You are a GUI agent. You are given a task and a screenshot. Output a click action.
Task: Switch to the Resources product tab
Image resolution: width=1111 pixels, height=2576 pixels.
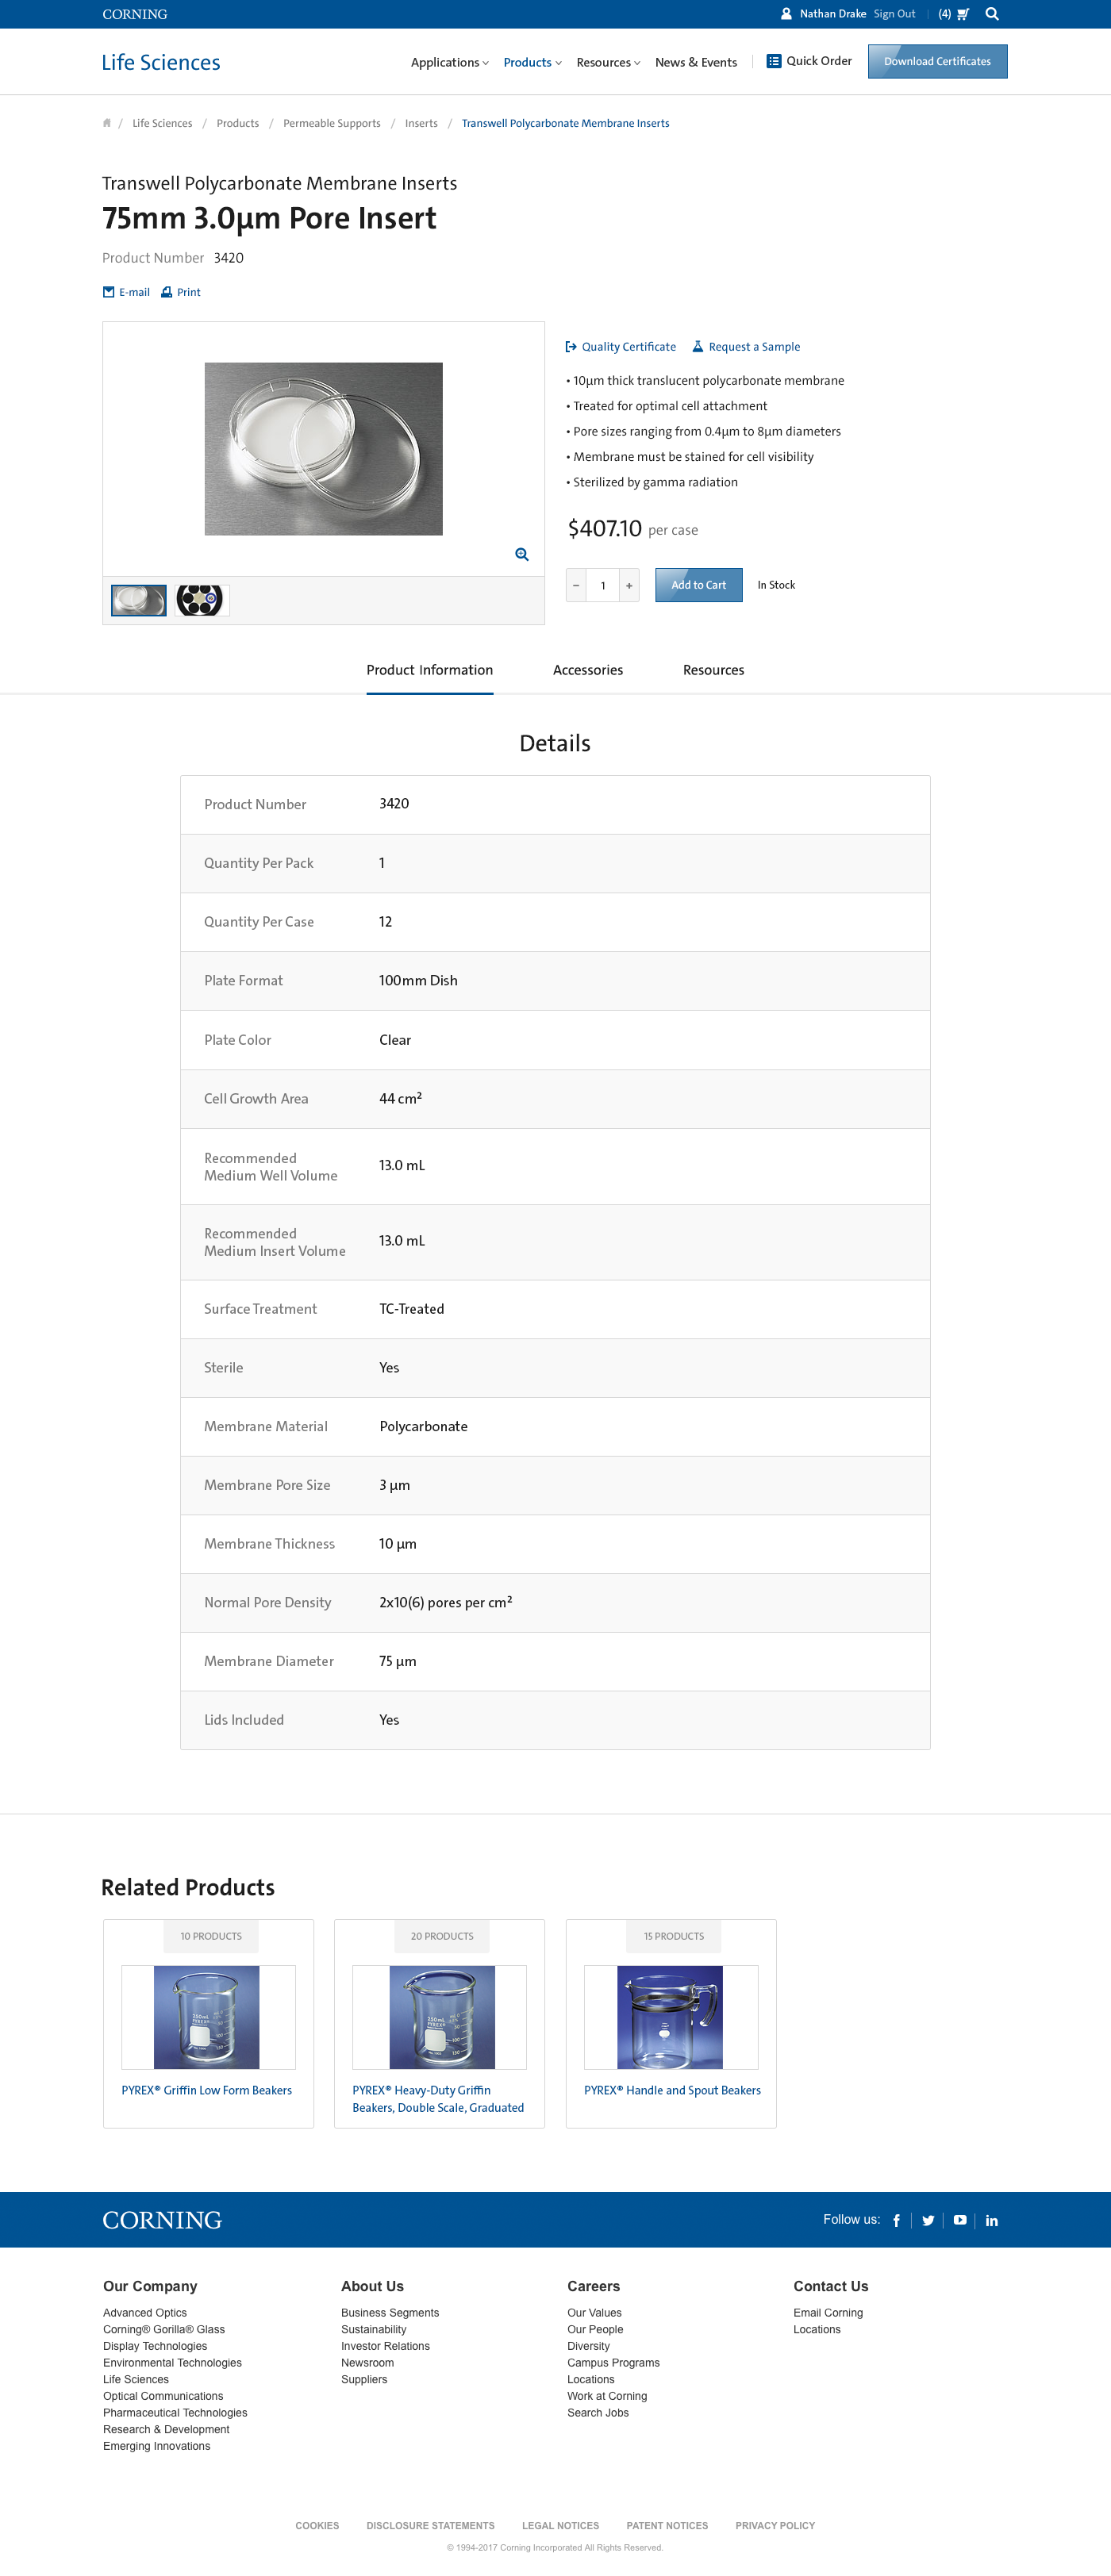713,670
